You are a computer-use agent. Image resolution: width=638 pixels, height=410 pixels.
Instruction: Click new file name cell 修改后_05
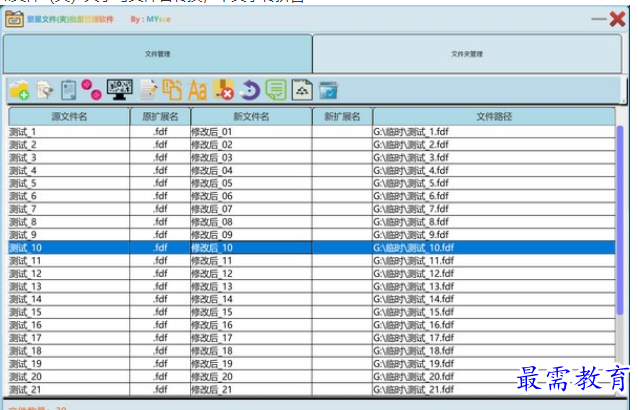point(251,183)
